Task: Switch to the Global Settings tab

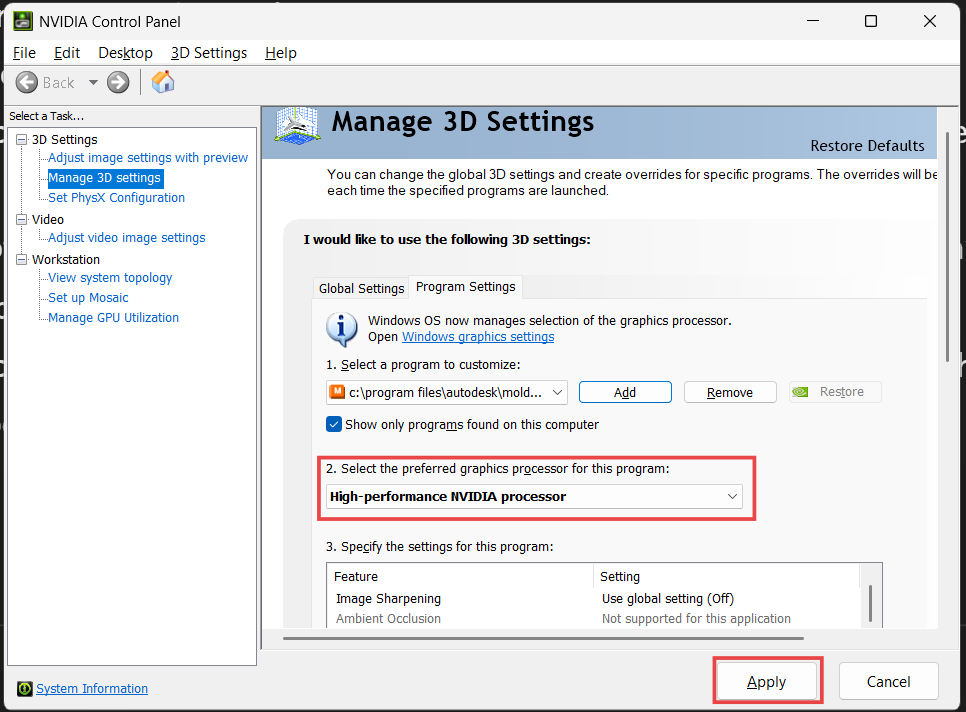Action: click(361, 288)
